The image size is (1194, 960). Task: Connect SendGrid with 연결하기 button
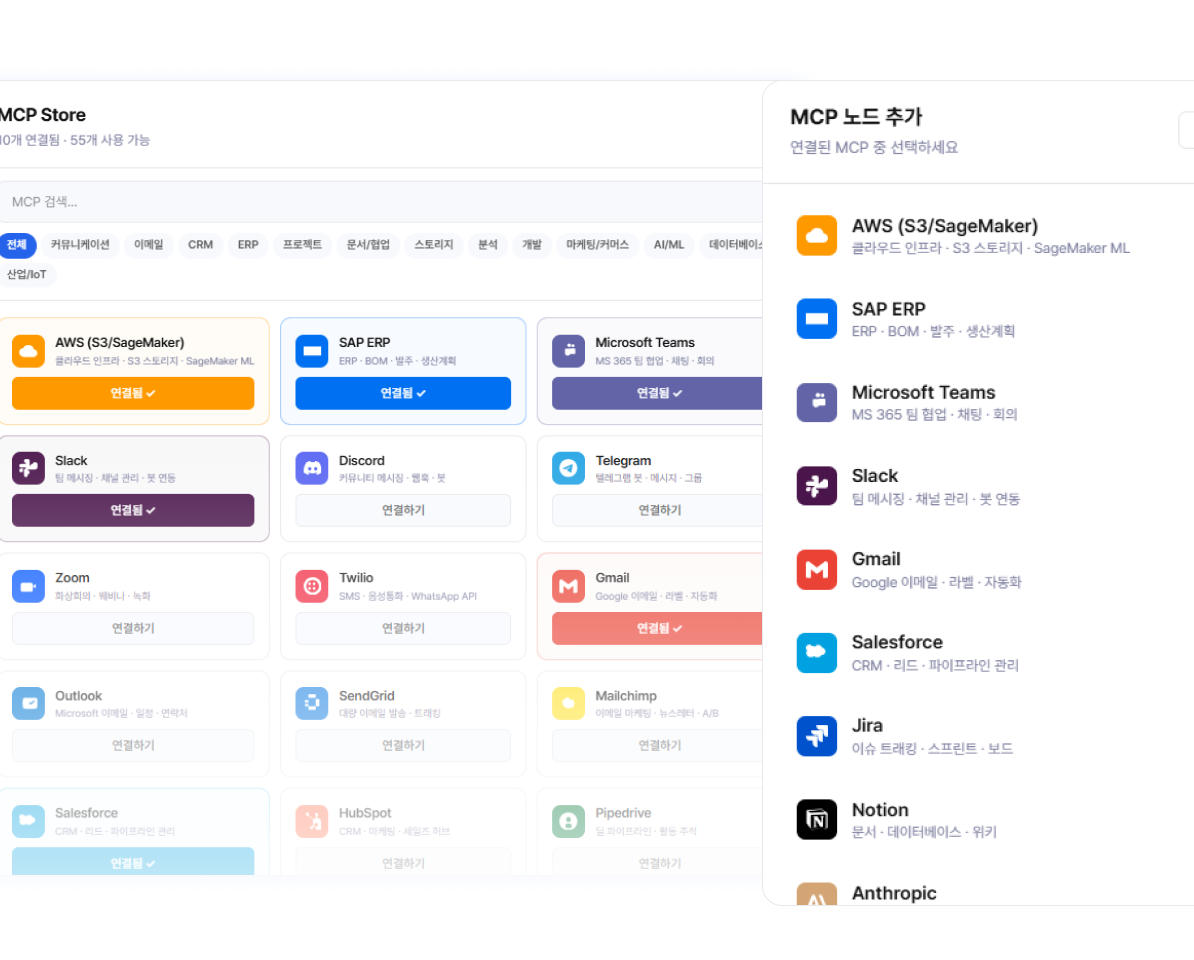coord(403,745)
